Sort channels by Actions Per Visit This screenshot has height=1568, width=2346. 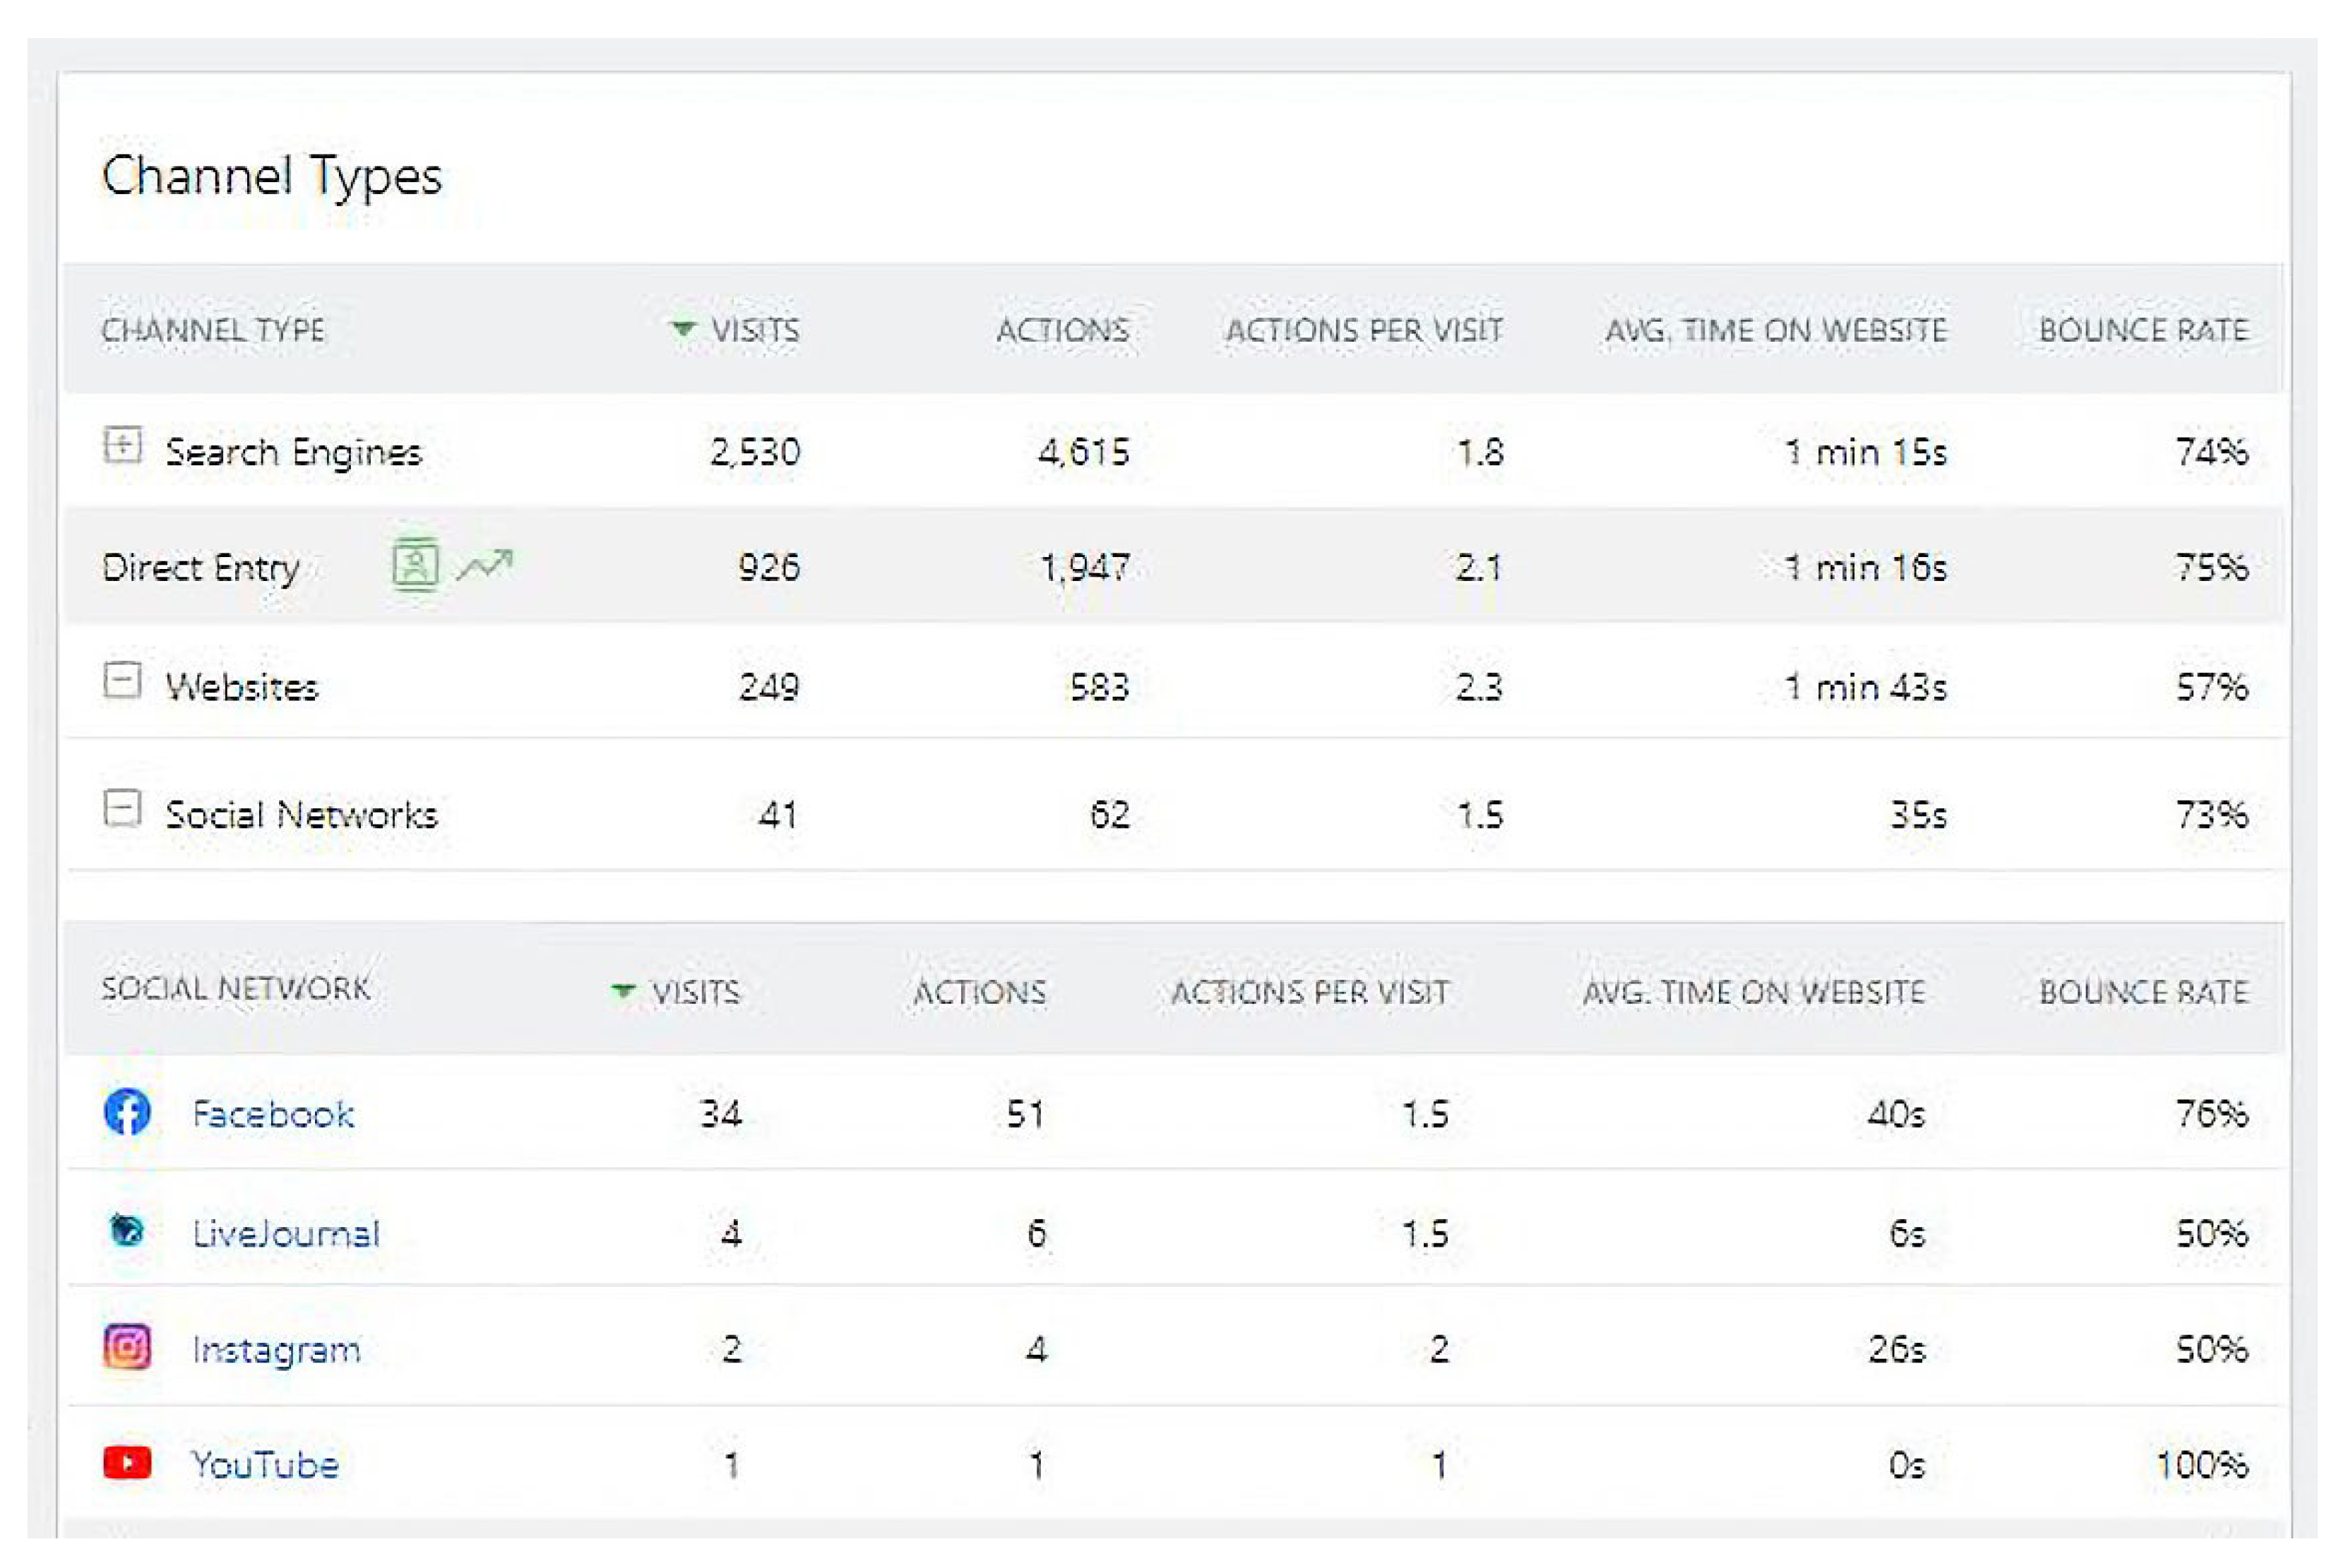click(1364, 330)
